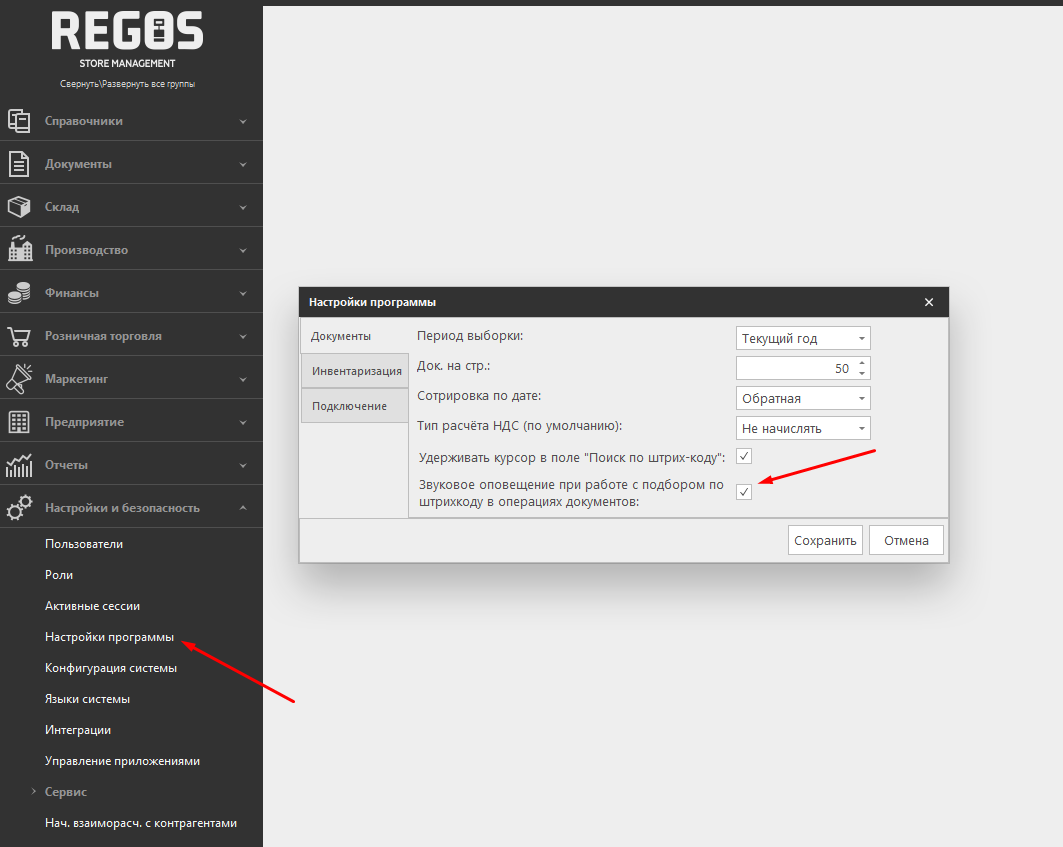Click the Финансы coins icon
This screenshot has width=1063, height=847.
coord(20,293)
